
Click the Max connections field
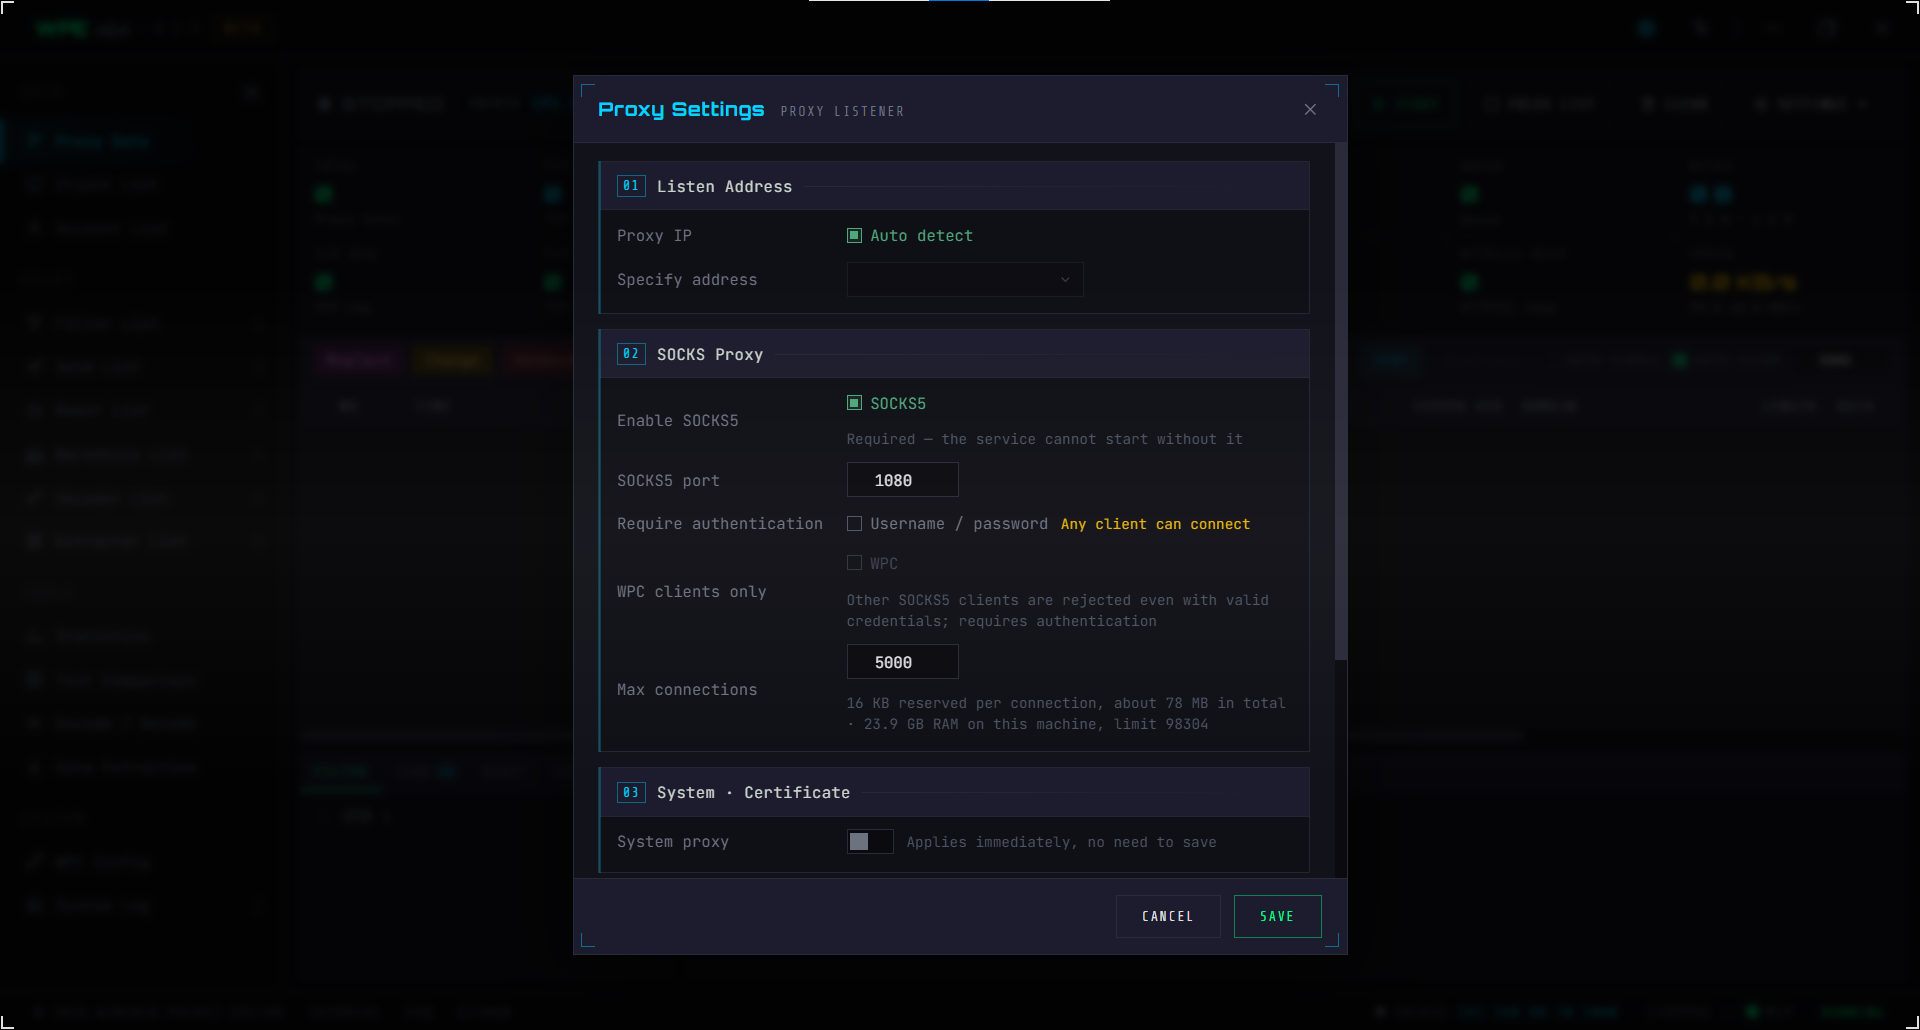[x=902, y=662]
